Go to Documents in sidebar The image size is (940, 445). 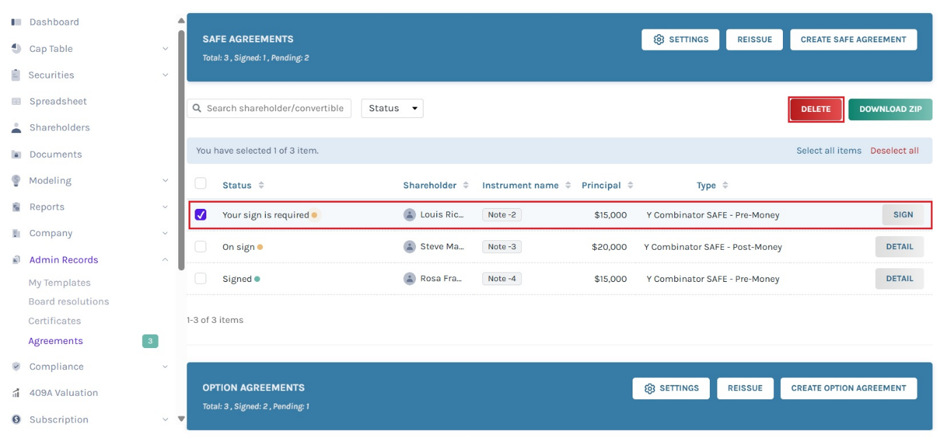pyautogui.click(x=56, y=154)
